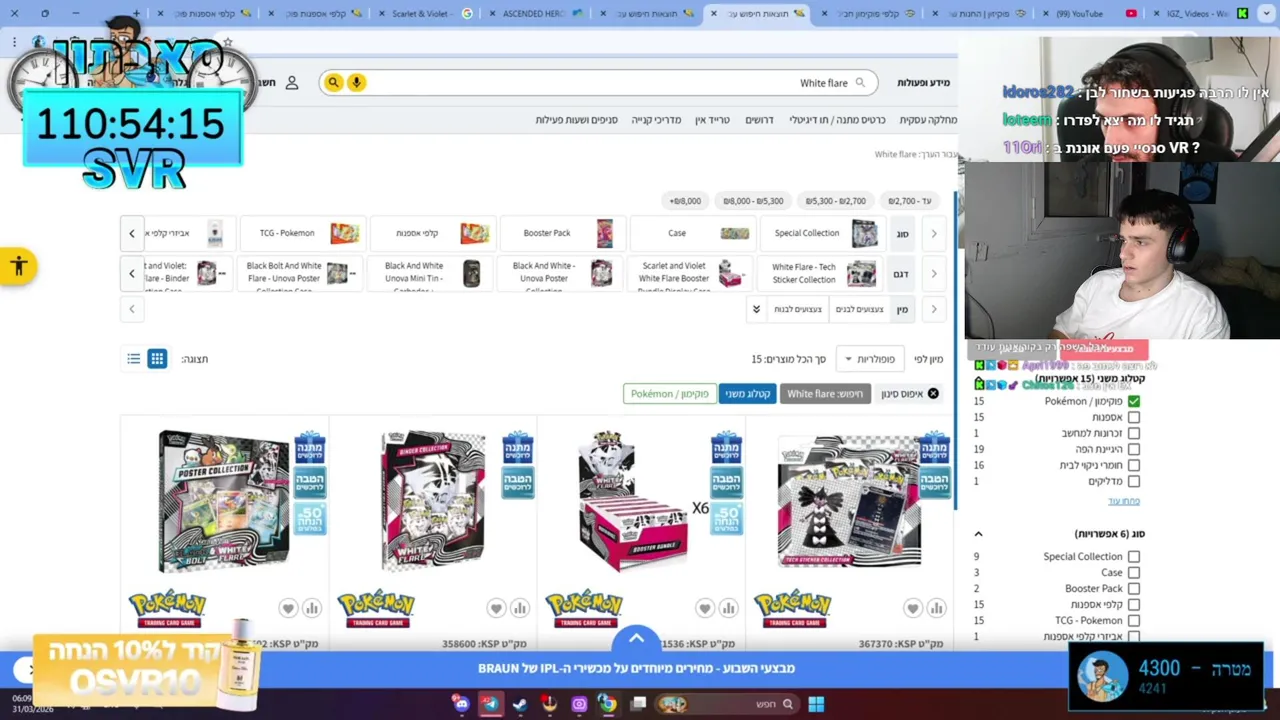Select price range עד ₪2,700 chip

tap(909, 201)
